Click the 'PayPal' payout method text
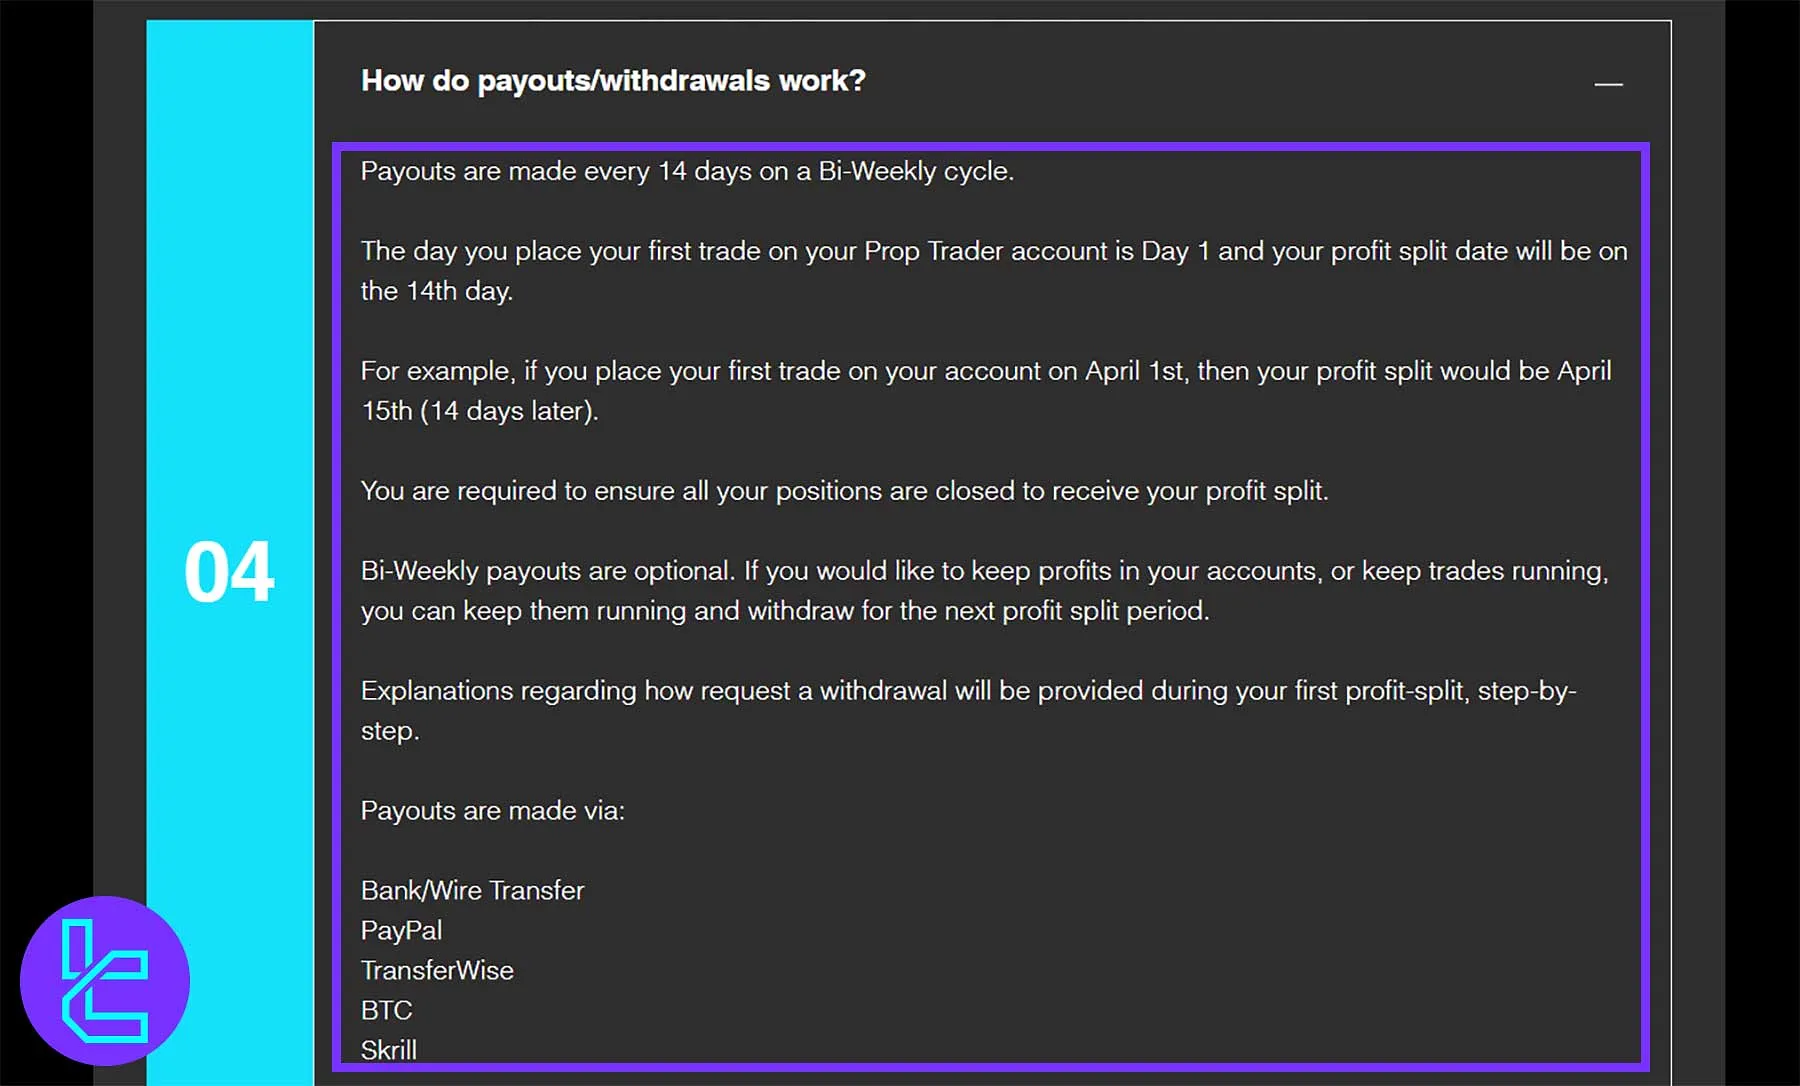Image resolution: width=1800 pixels, height=1086 pixels. (401, 930)
